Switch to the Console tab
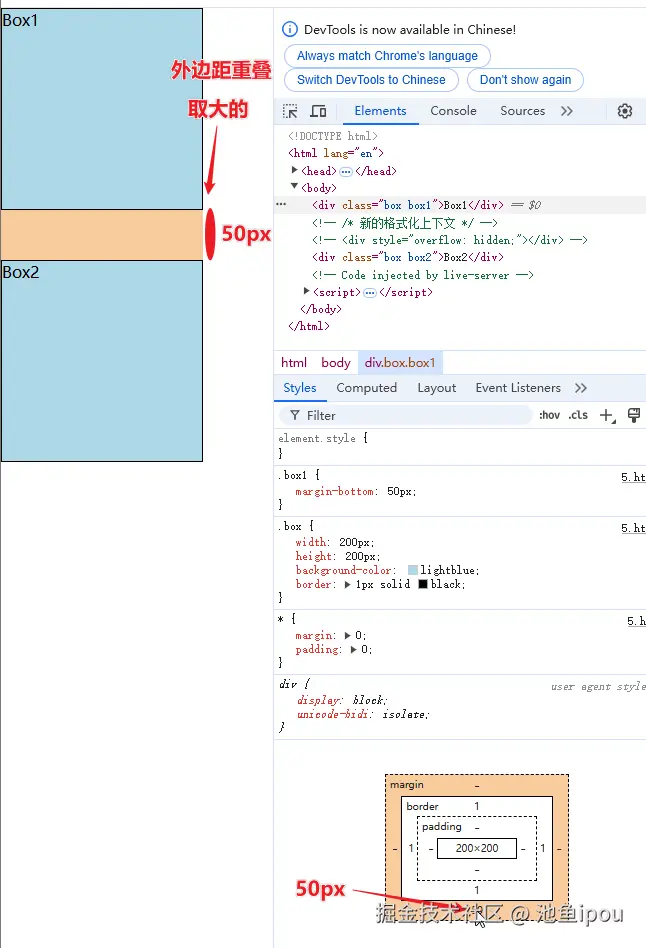 coord(453,111)
